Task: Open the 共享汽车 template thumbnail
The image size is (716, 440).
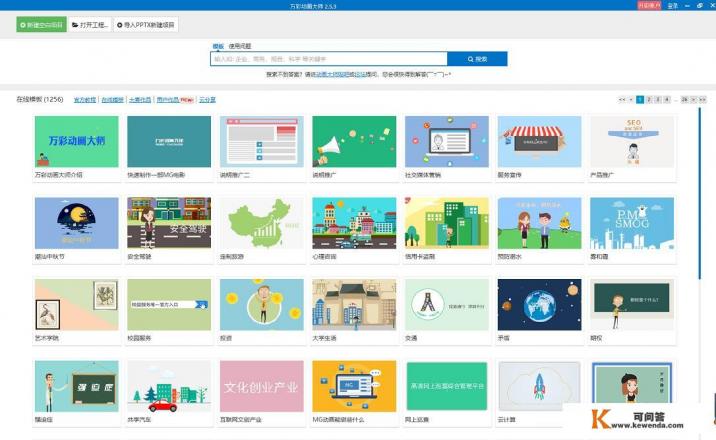Action: coord(168,385)
